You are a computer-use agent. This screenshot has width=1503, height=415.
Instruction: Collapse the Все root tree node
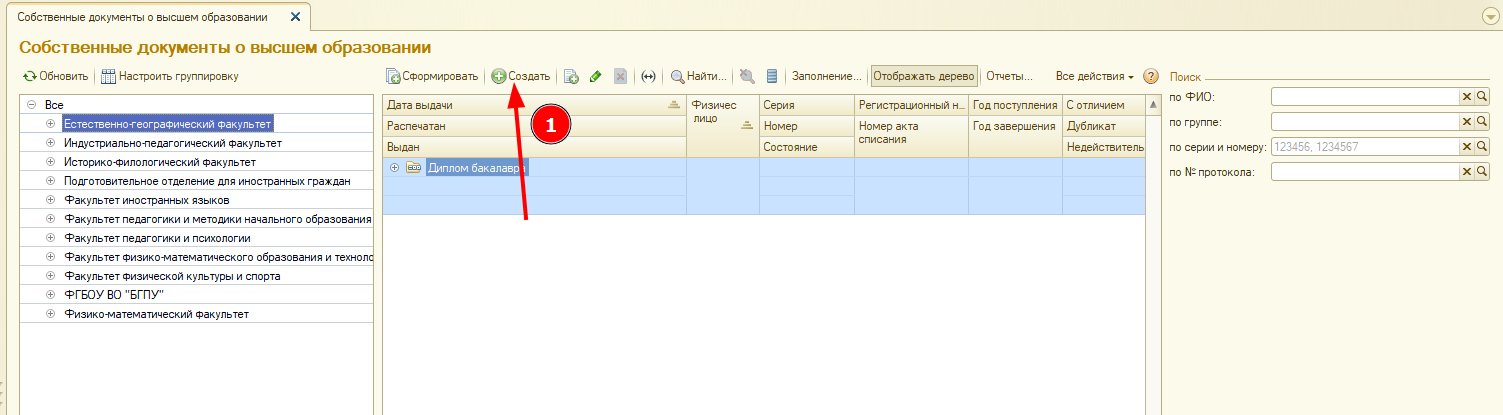tap(32, 104)
